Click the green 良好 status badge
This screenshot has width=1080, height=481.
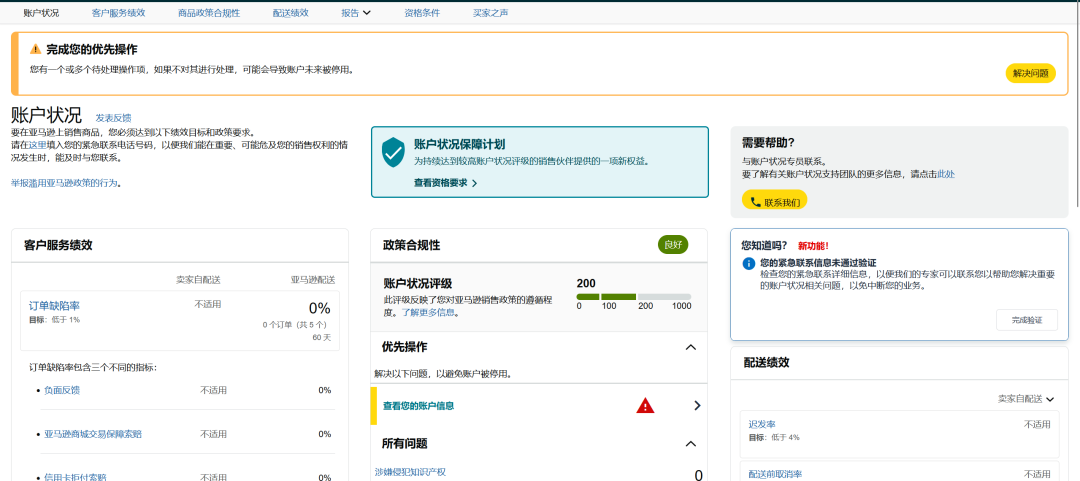[673, 245]
